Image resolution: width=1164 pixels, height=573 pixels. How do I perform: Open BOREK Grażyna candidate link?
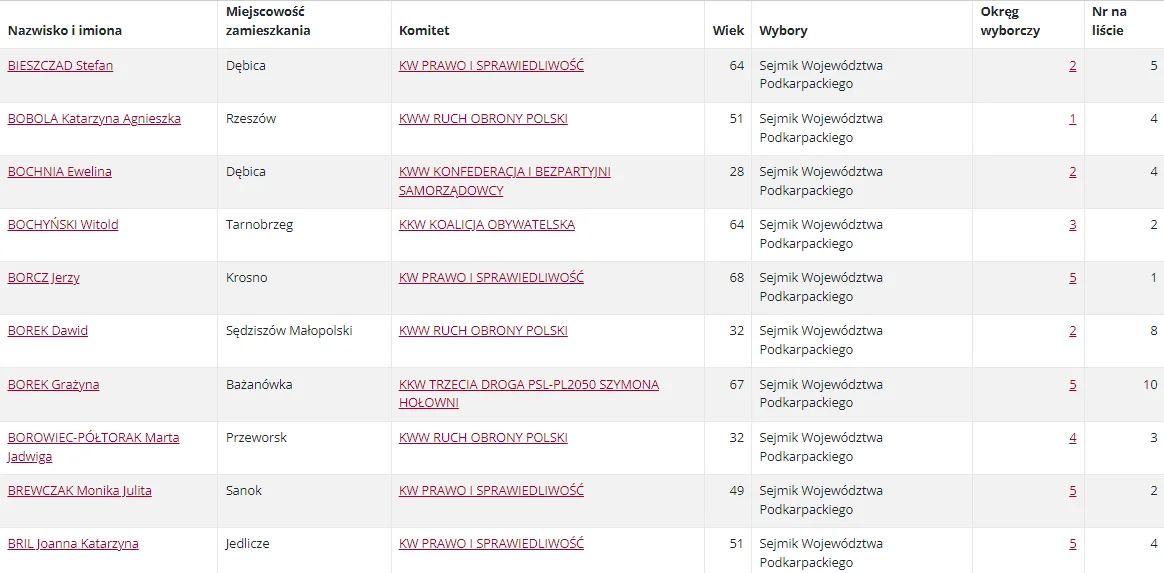coord(53,384)
